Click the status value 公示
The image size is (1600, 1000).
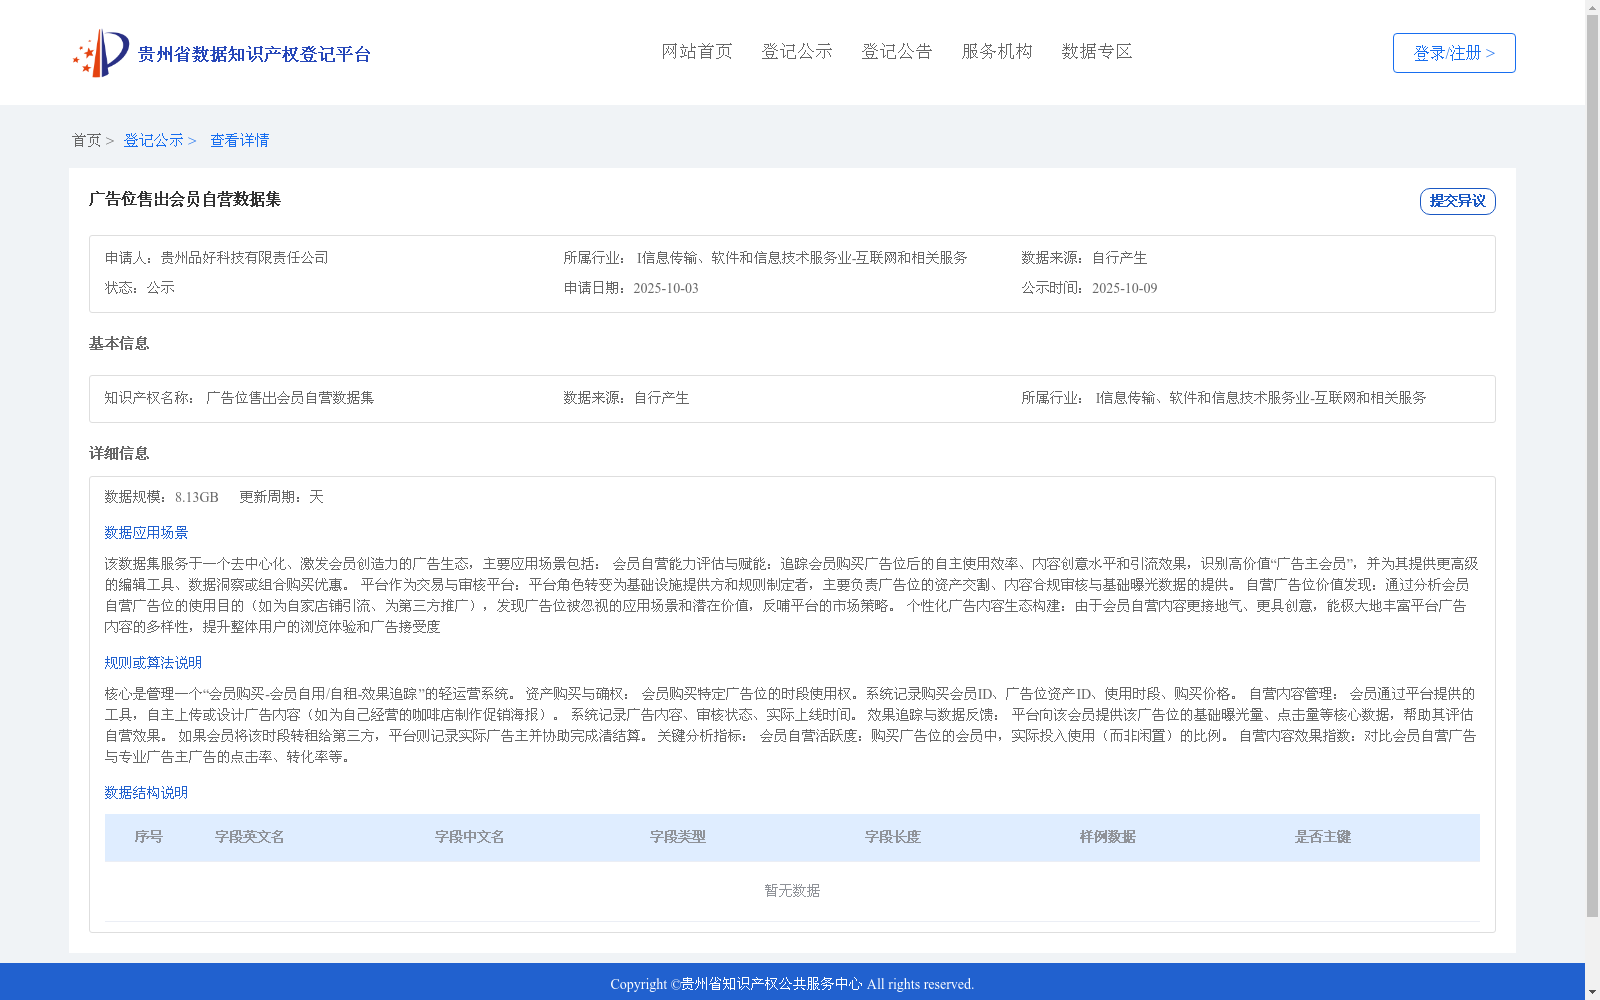coord(160,288)
